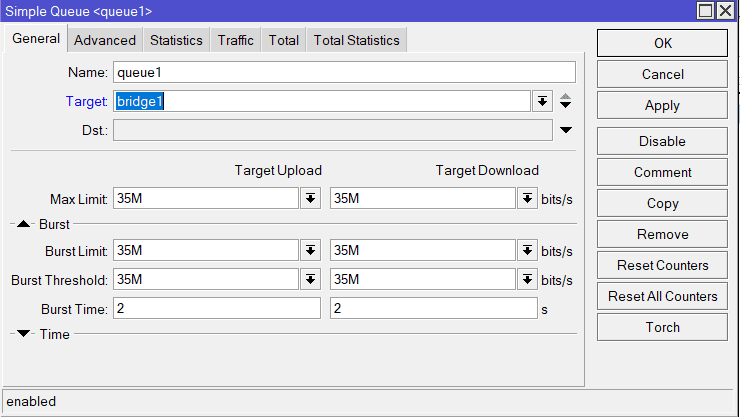
Task: Open Burst Threshold download dropdown
Action: click(x=527, y=280)
